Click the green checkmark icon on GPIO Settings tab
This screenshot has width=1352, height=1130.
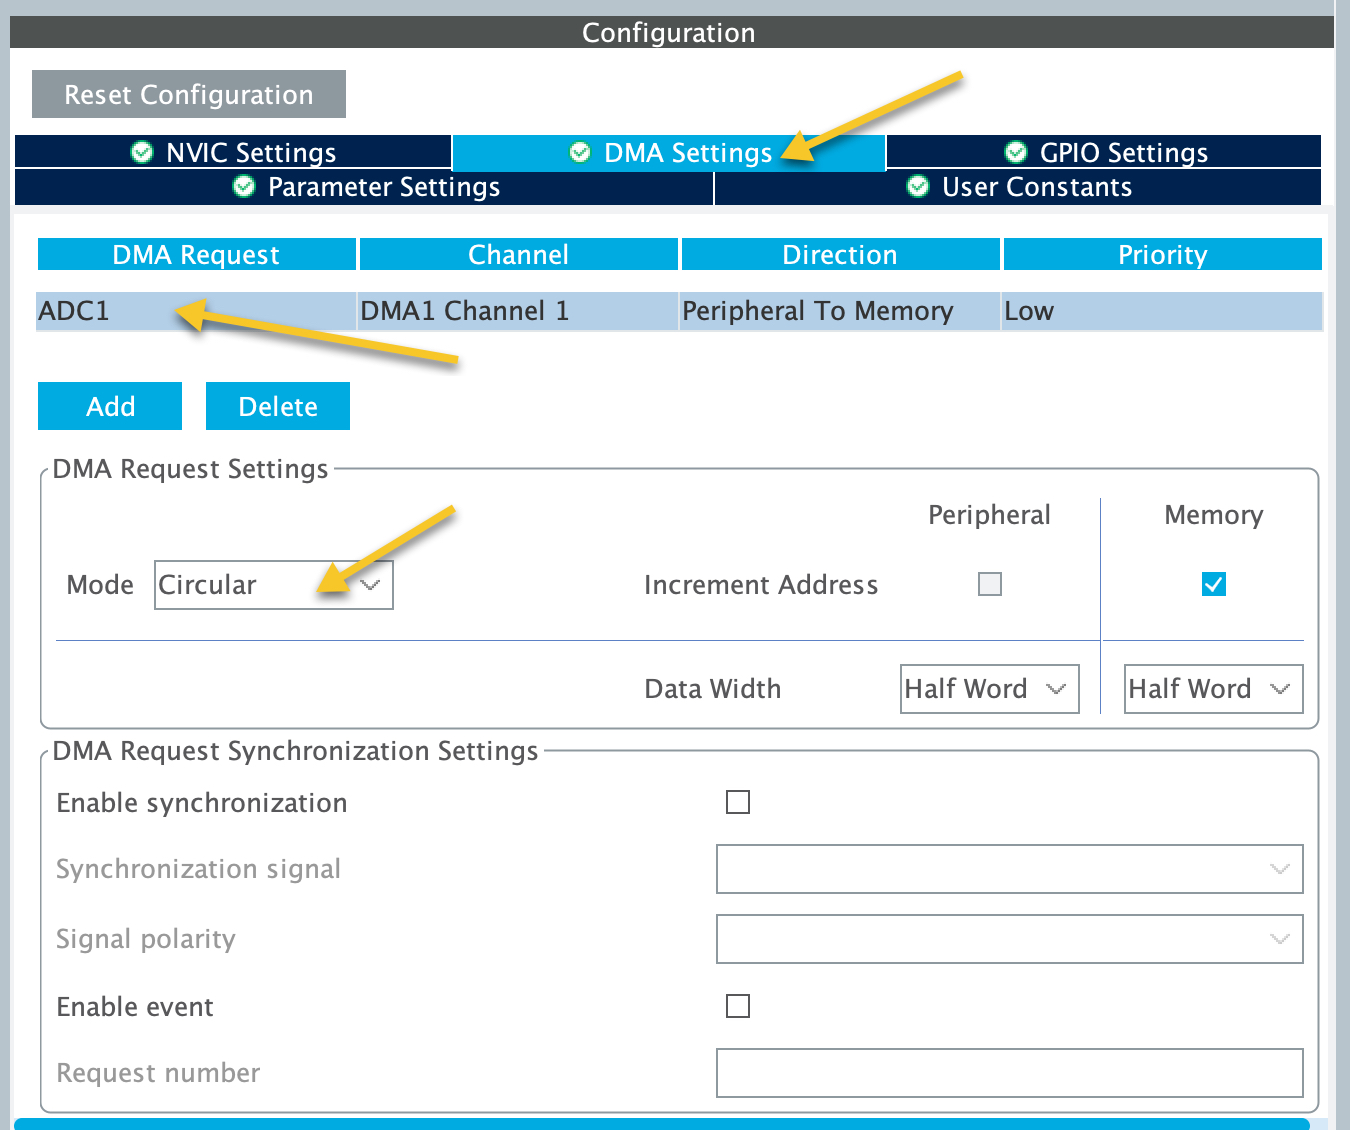pos(1015,152)
